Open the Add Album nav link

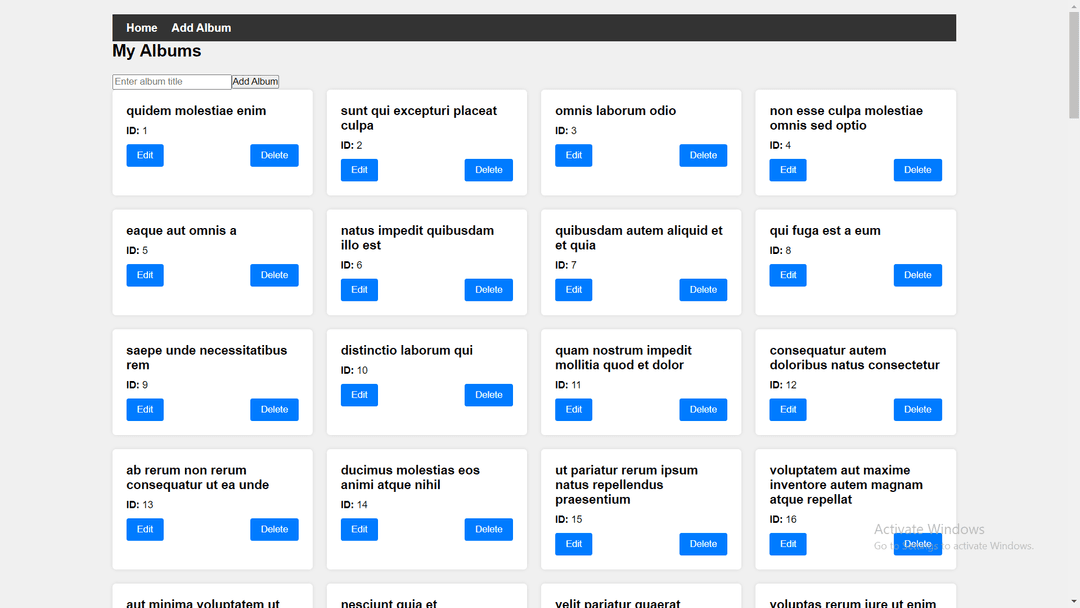201,28
